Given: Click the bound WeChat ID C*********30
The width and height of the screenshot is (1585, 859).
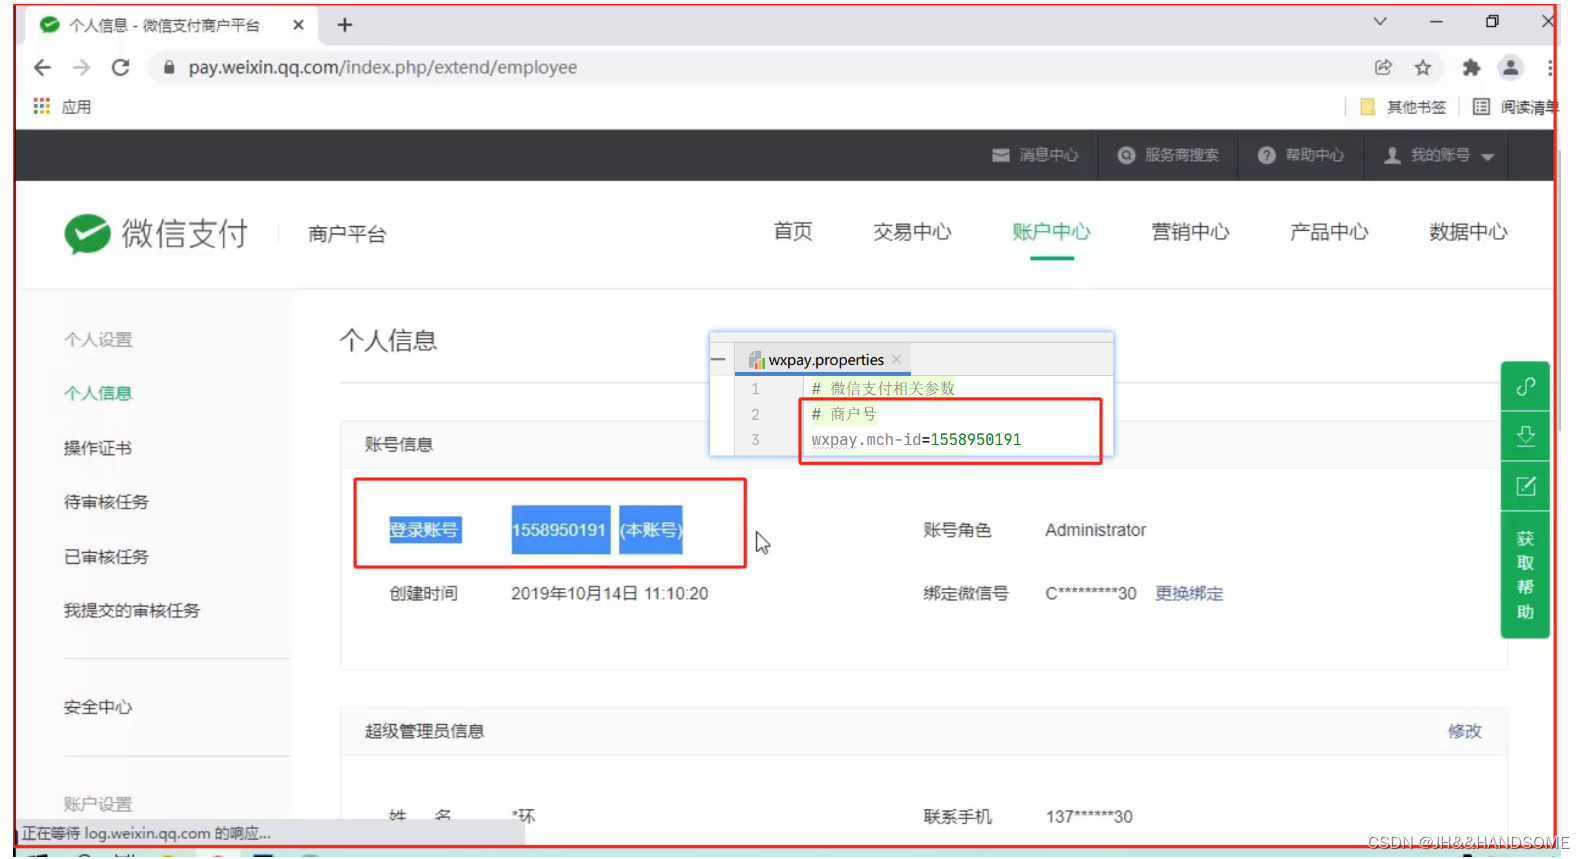Looking at the screenshot, I should pyautogui.click(x=1091, y=593).
